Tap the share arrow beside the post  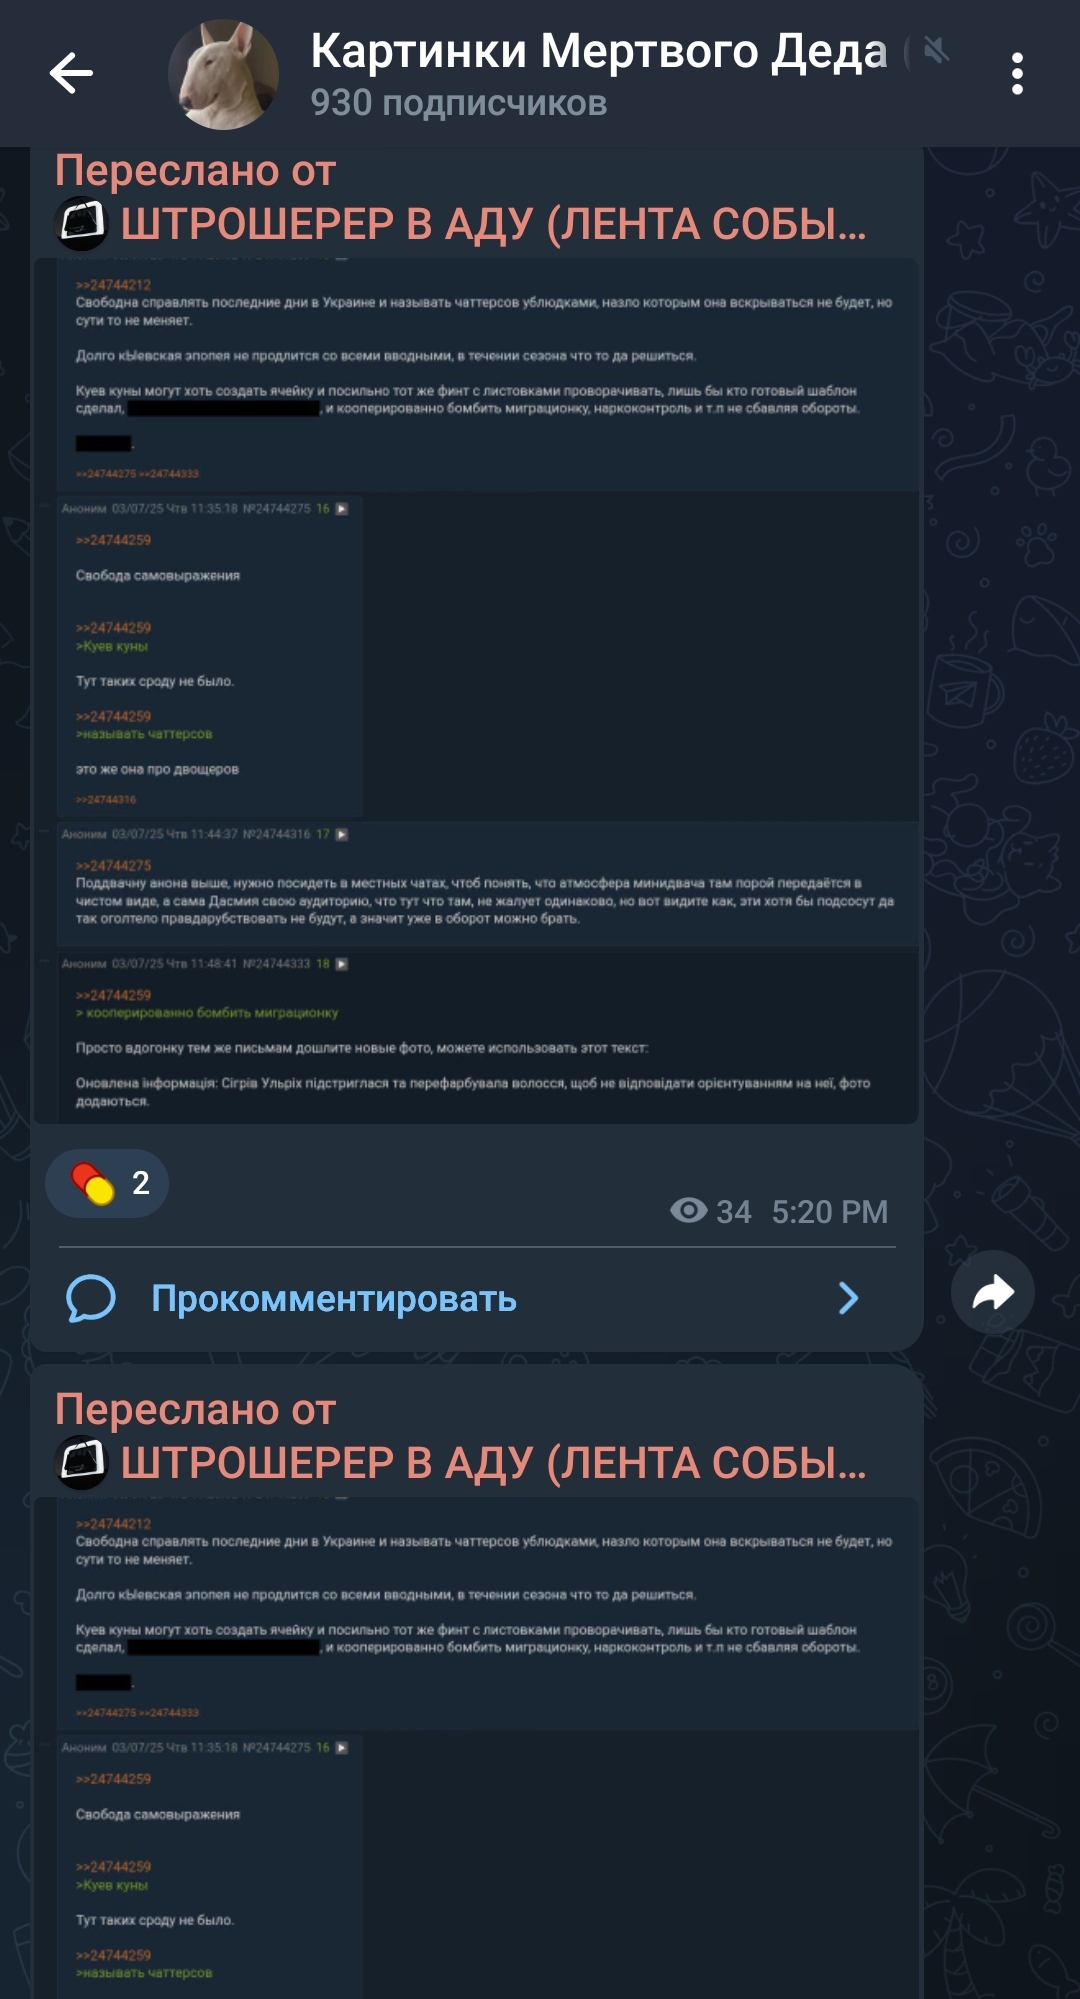point(993,1292)
